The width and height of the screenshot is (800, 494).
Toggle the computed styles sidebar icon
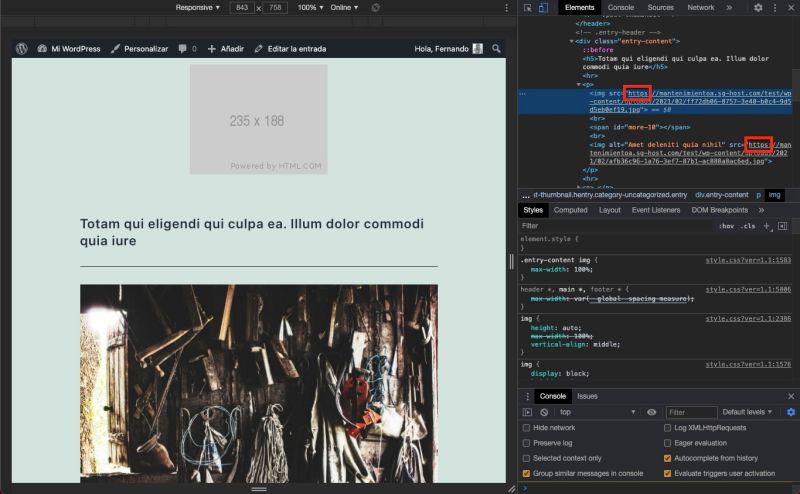(x=783, y=226)
